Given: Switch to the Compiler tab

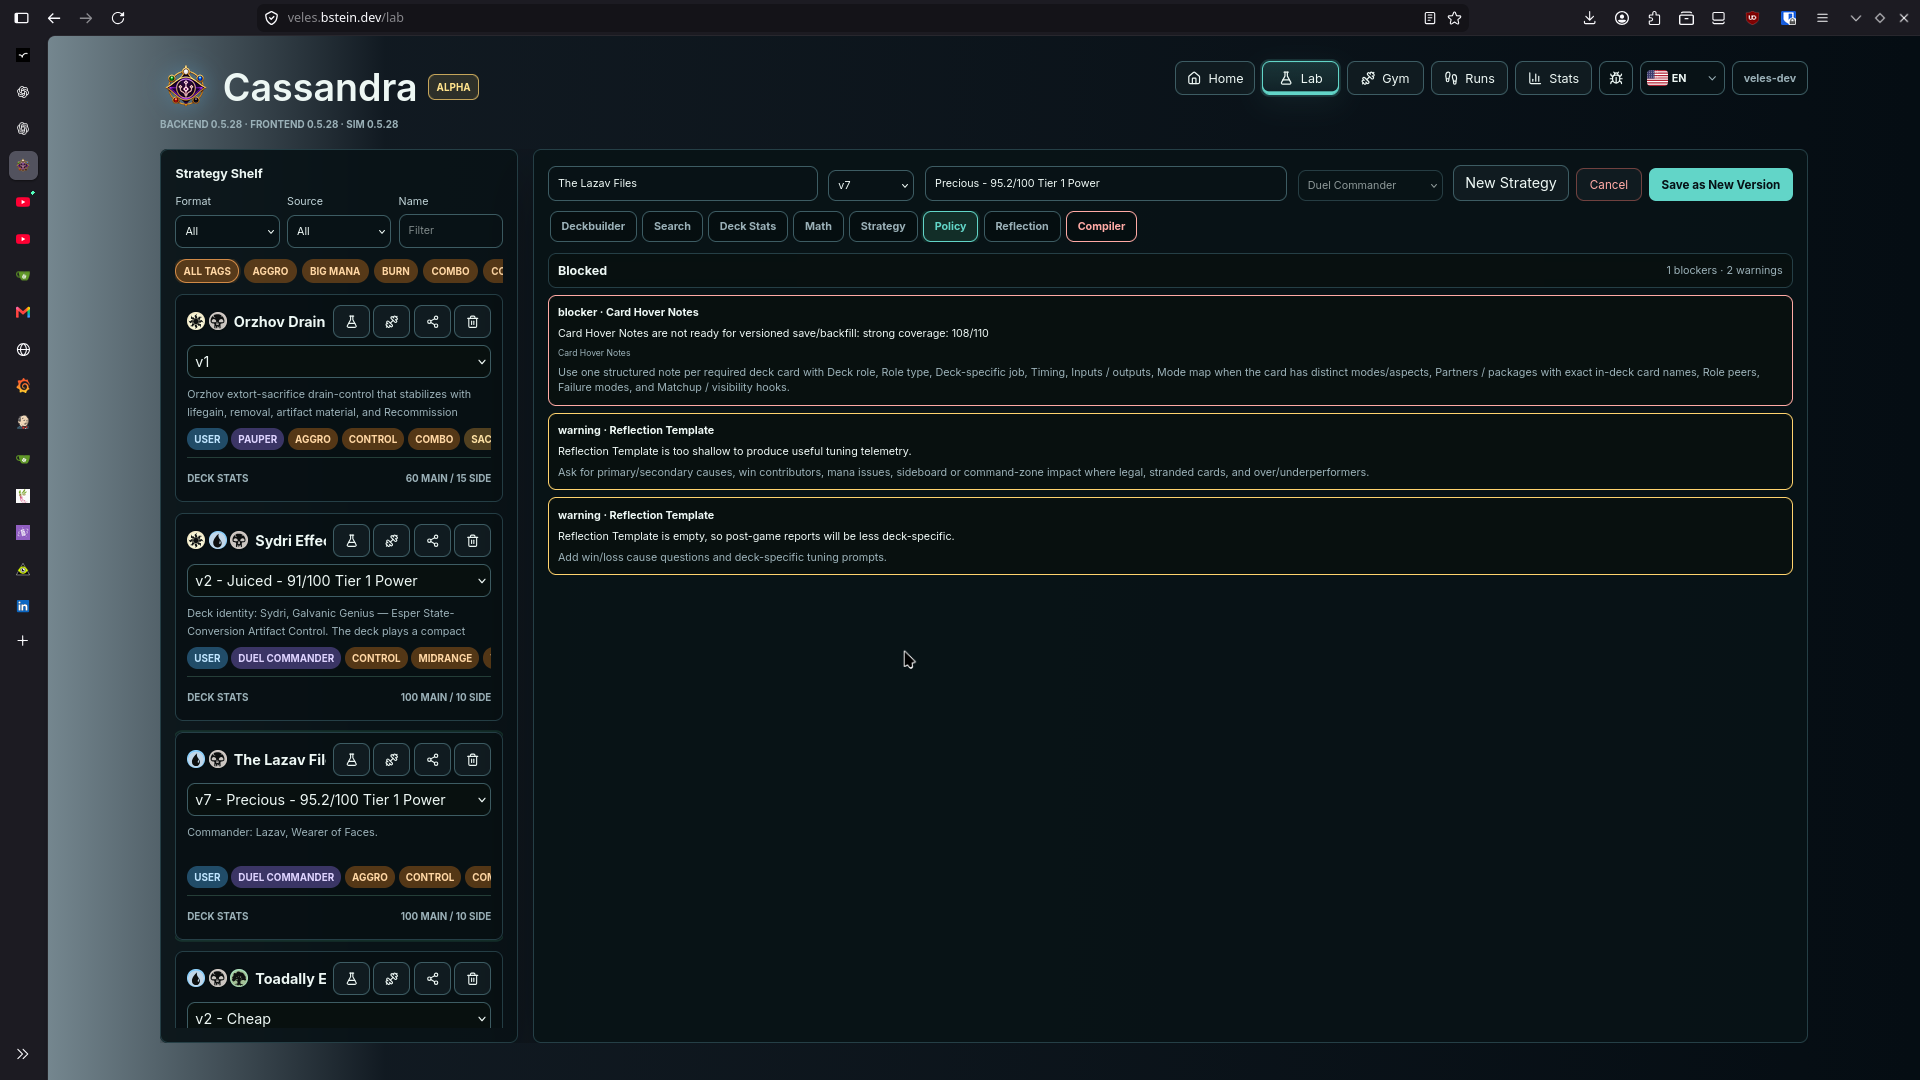Looking at the screenshot, I should 1101,226.
